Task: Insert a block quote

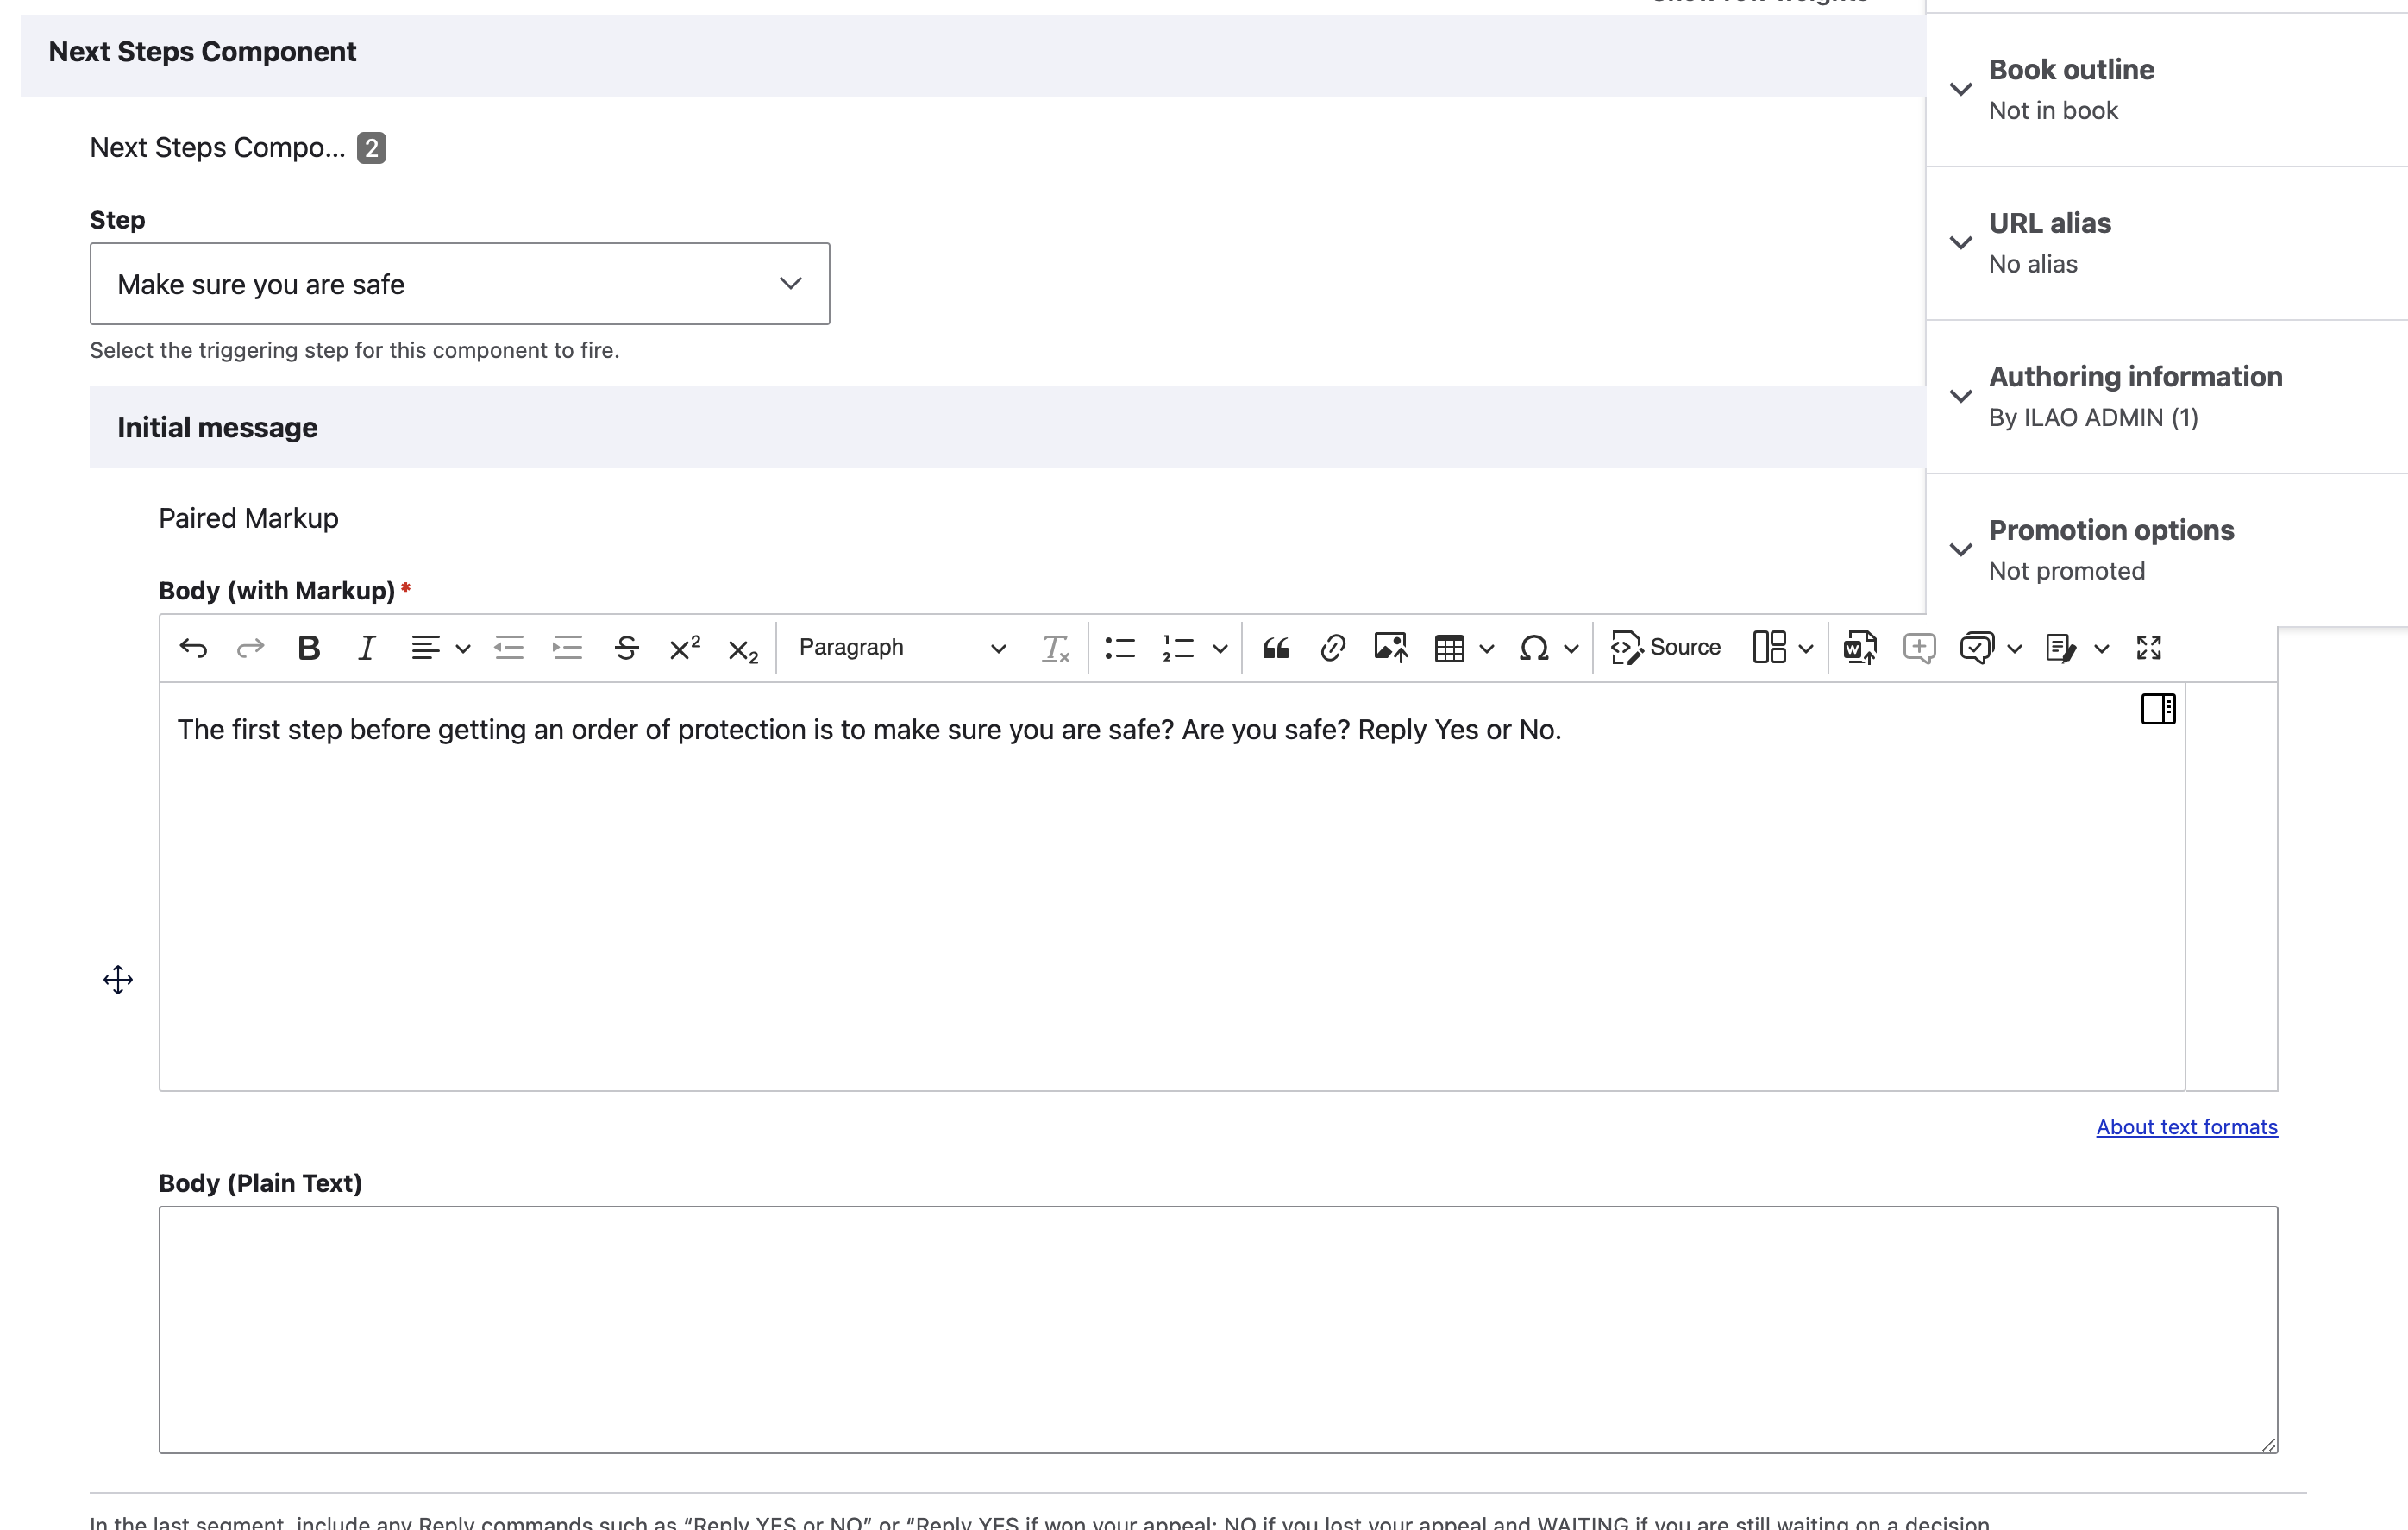Action: click(x=1275, y=648)
